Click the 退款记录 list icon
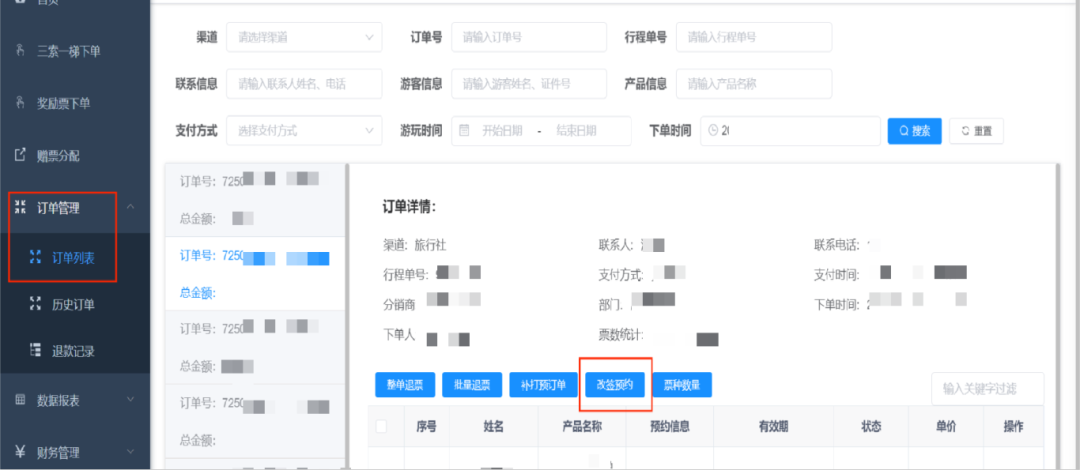Image resolution: width=1080 pixels, height=470 pixels. [36, 350]
